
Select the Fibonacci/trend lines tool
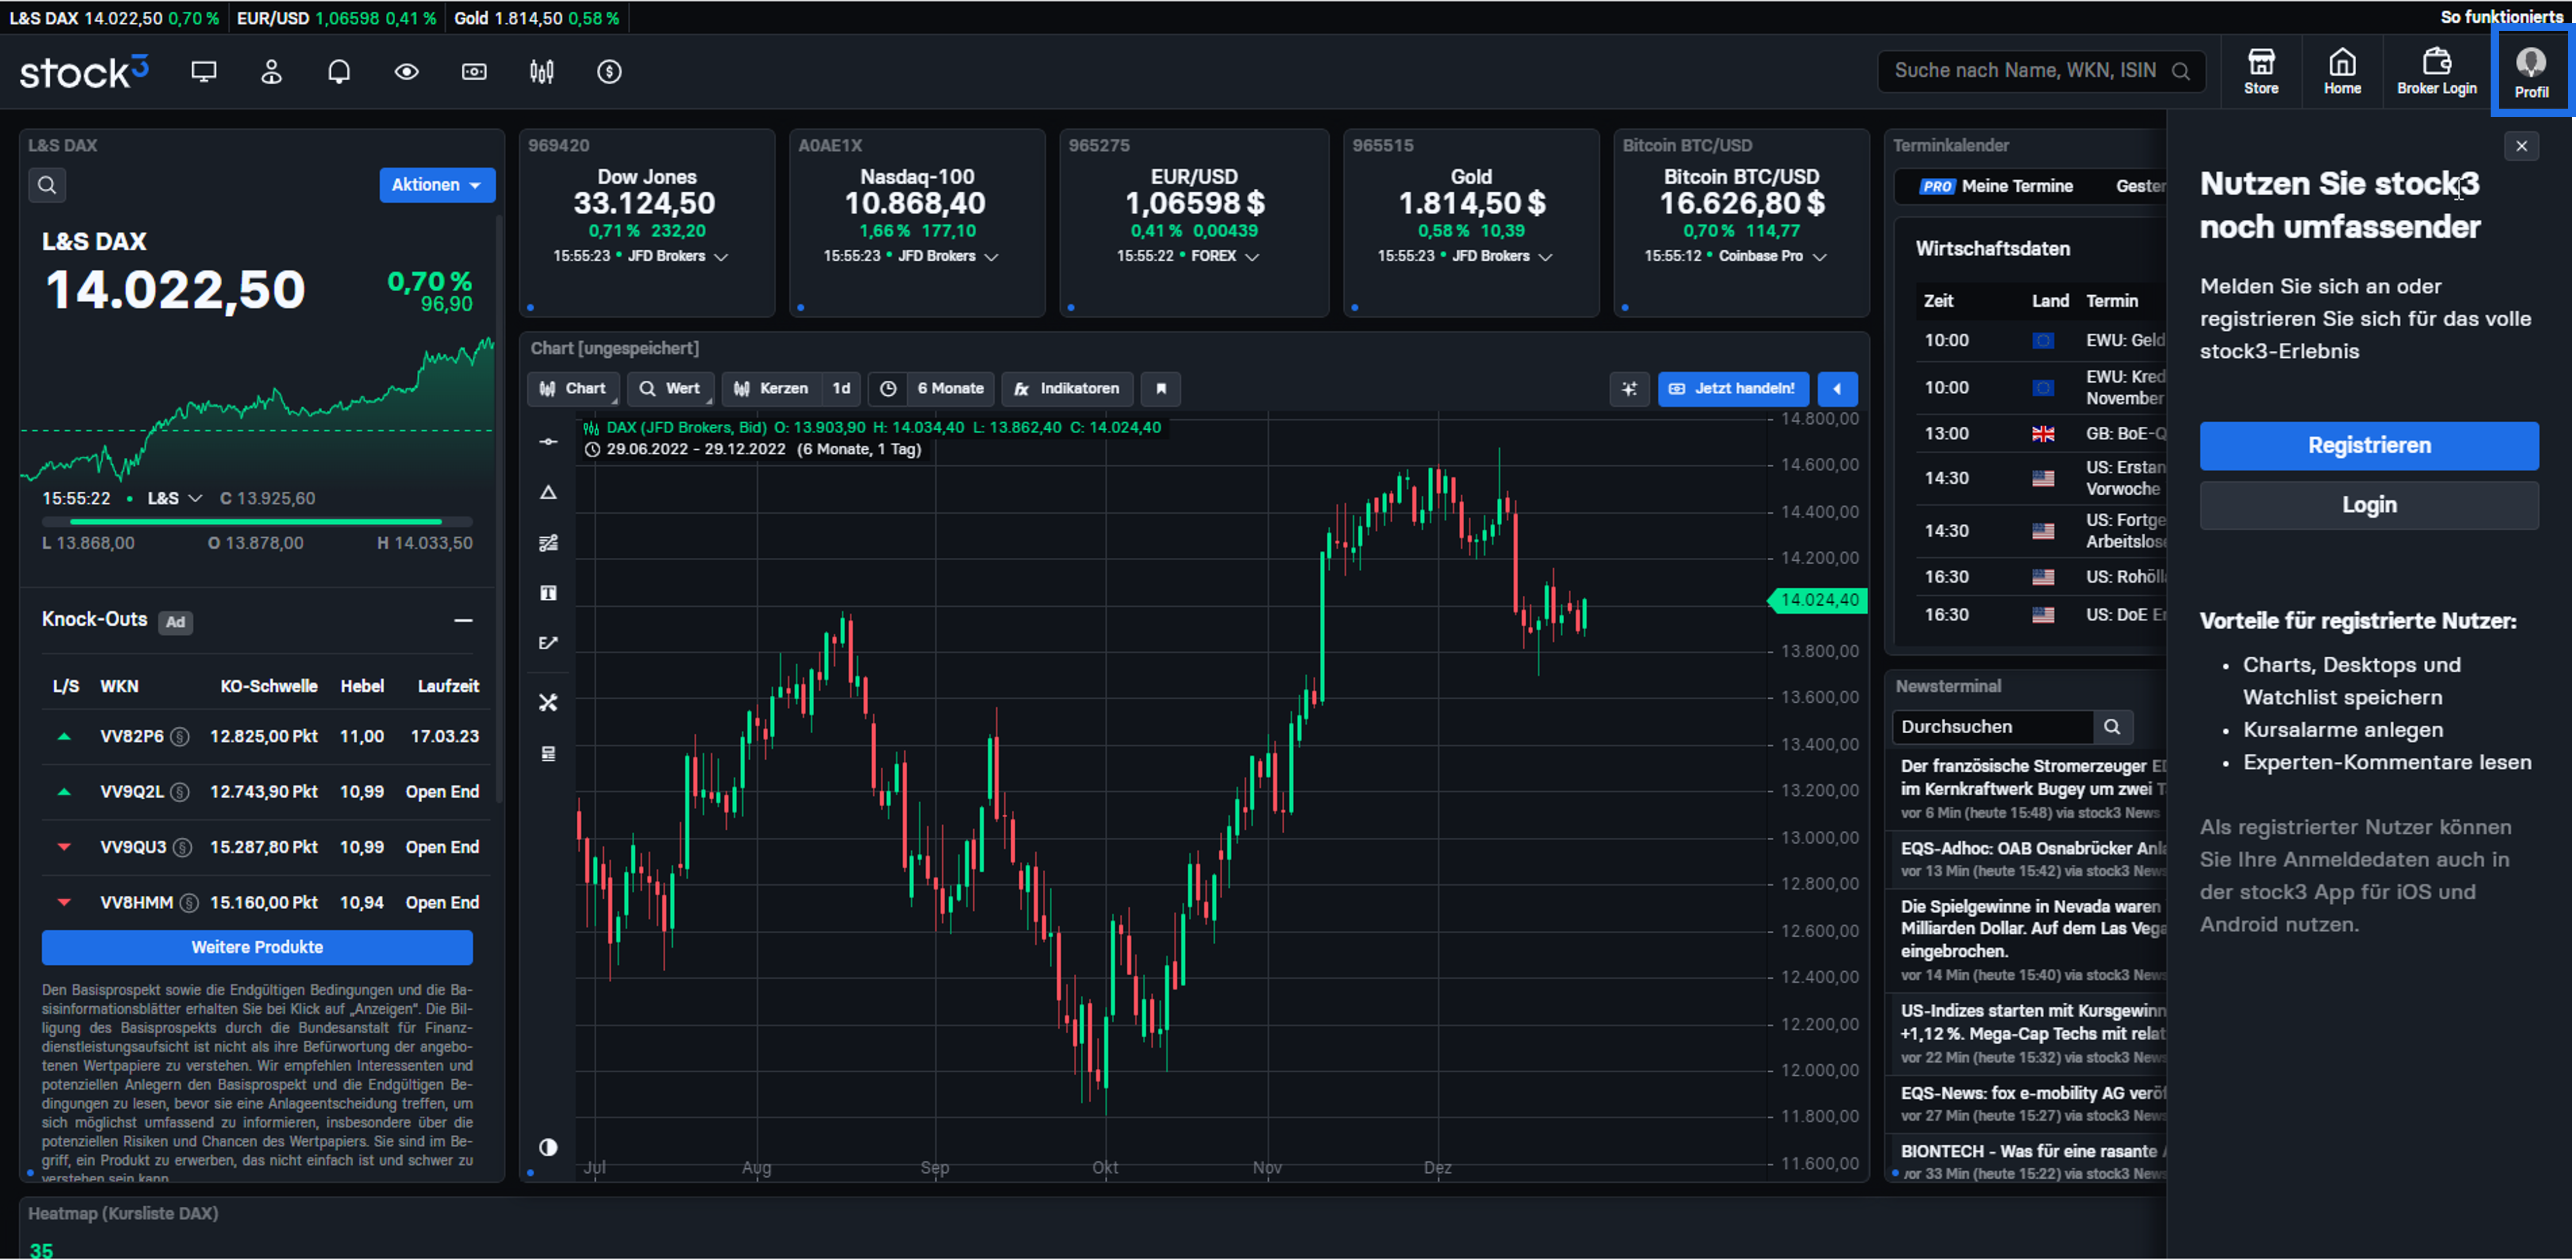pyautogui.click(x=548, y=543)
